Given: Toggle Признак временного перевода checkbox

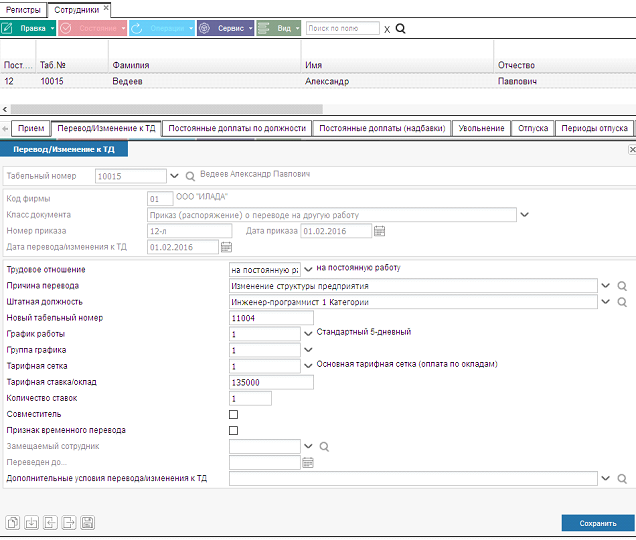Looking at the screenshot, I should [233, 430].
